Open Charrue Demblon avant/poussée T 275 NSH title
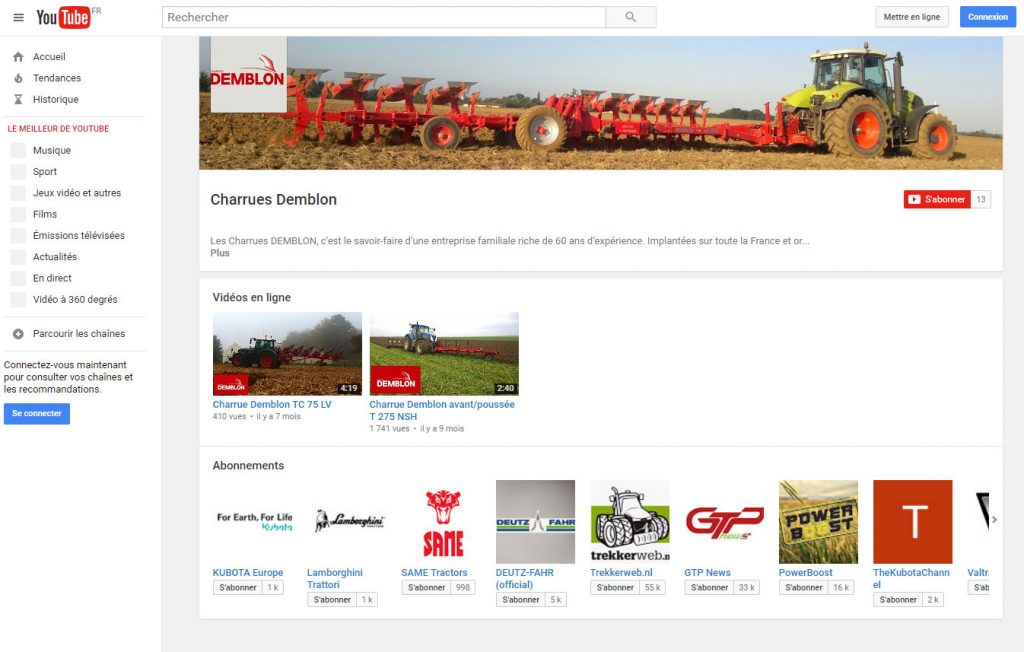 pyautogui.click(x=442, y=410)
